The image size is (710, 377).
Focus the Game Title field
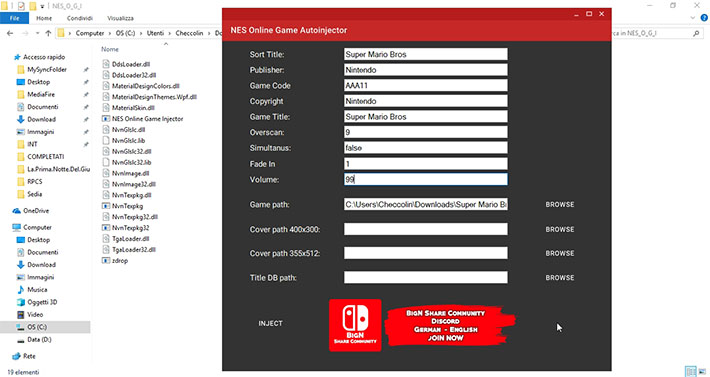click(x=426, y=117)
